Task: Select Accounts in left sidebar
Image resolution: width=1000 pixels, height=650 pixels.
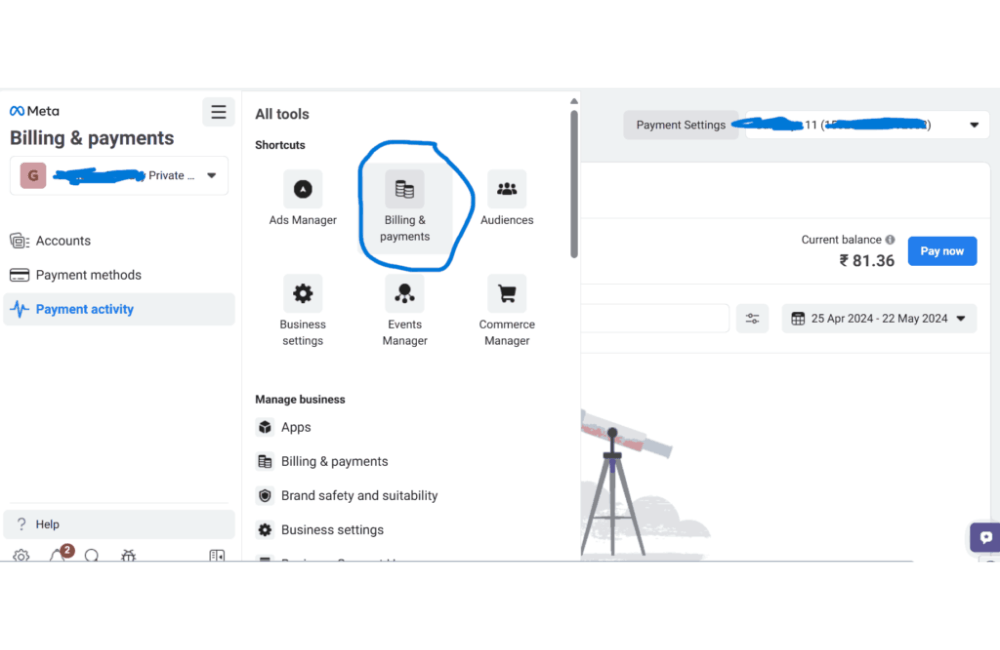Action: tap(63, 241)
